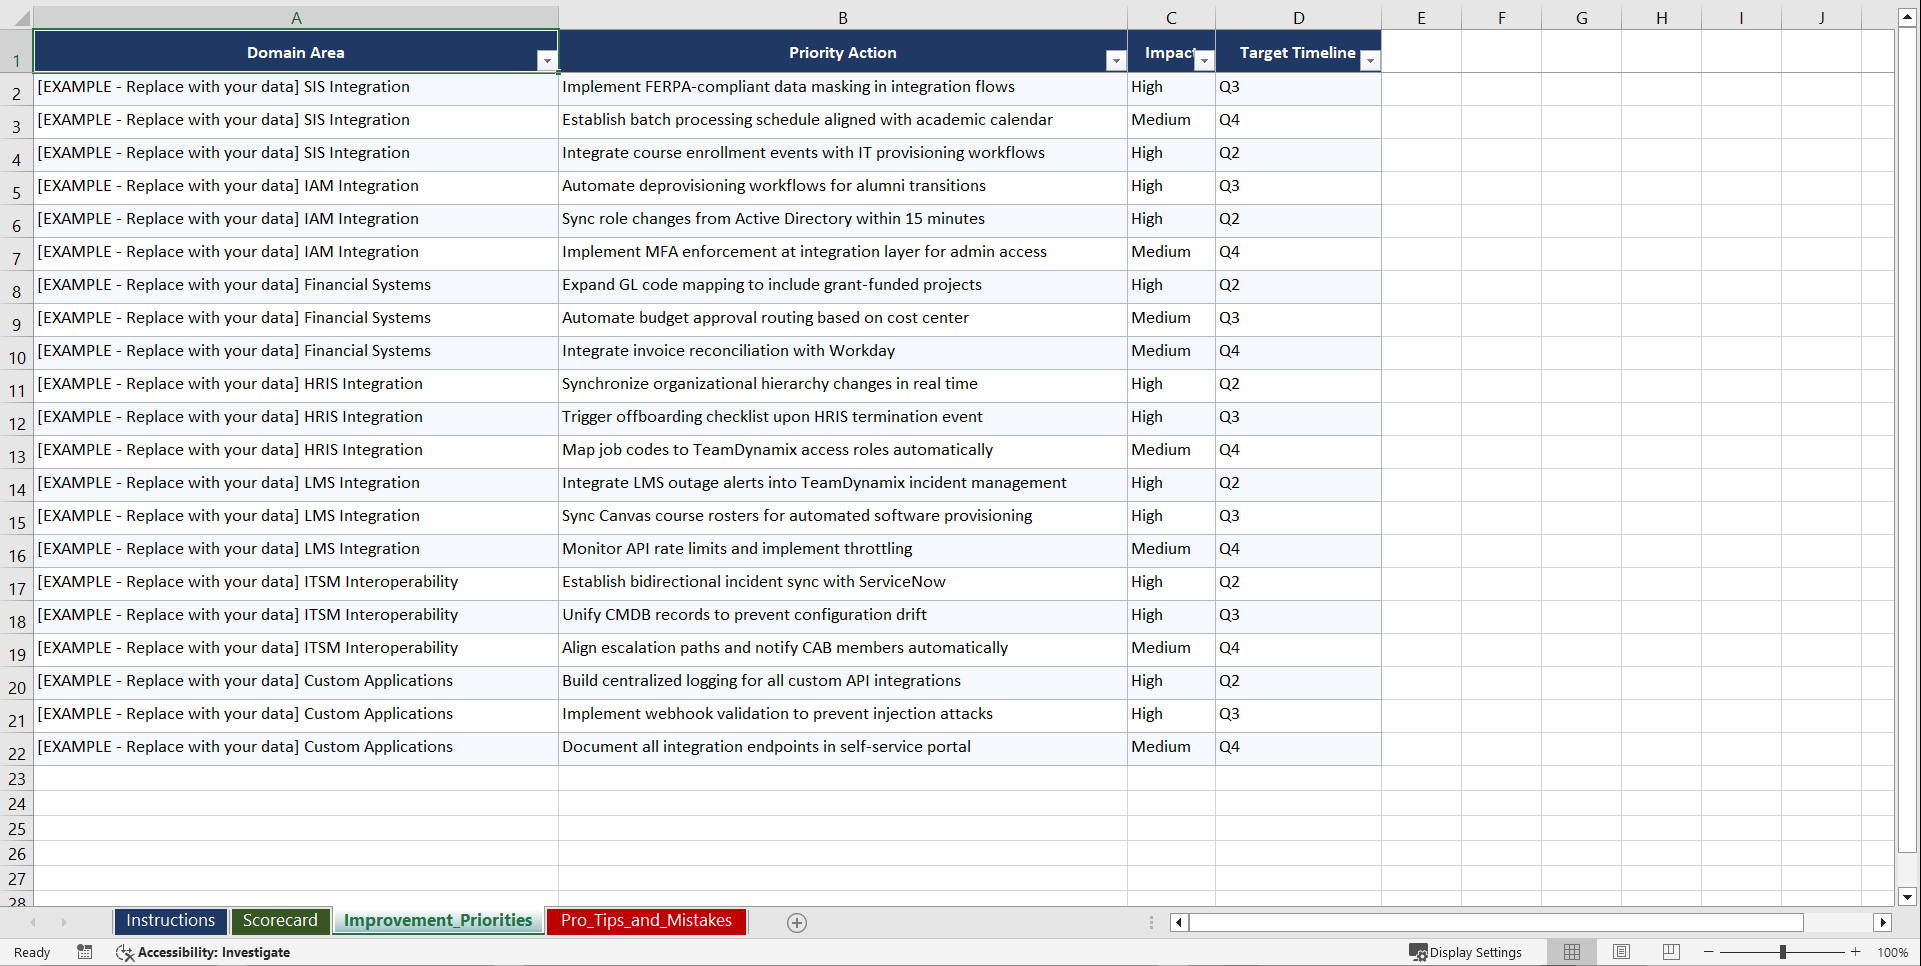Open the Impact column filter dropdown
Viewport: 1921px width, 966px height.
[1204, 61]
